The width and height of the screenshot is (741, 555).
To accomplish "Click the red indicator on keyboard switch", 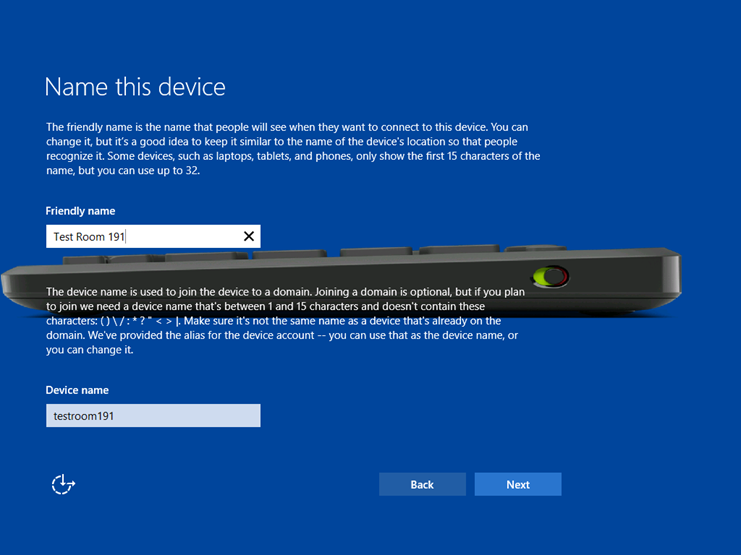I will click(x=560, y=277).
